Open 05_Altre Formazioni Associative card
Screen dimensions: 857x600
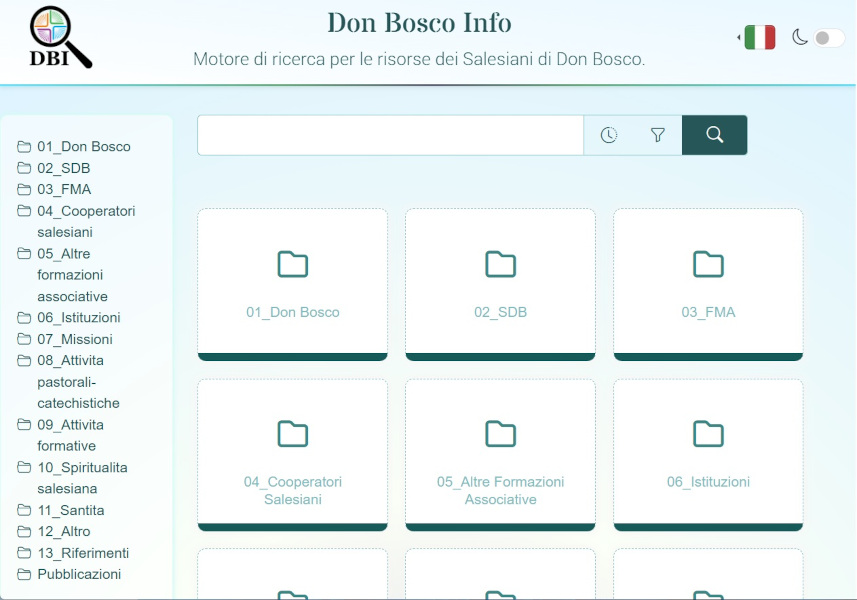click(x=500, y=455)
